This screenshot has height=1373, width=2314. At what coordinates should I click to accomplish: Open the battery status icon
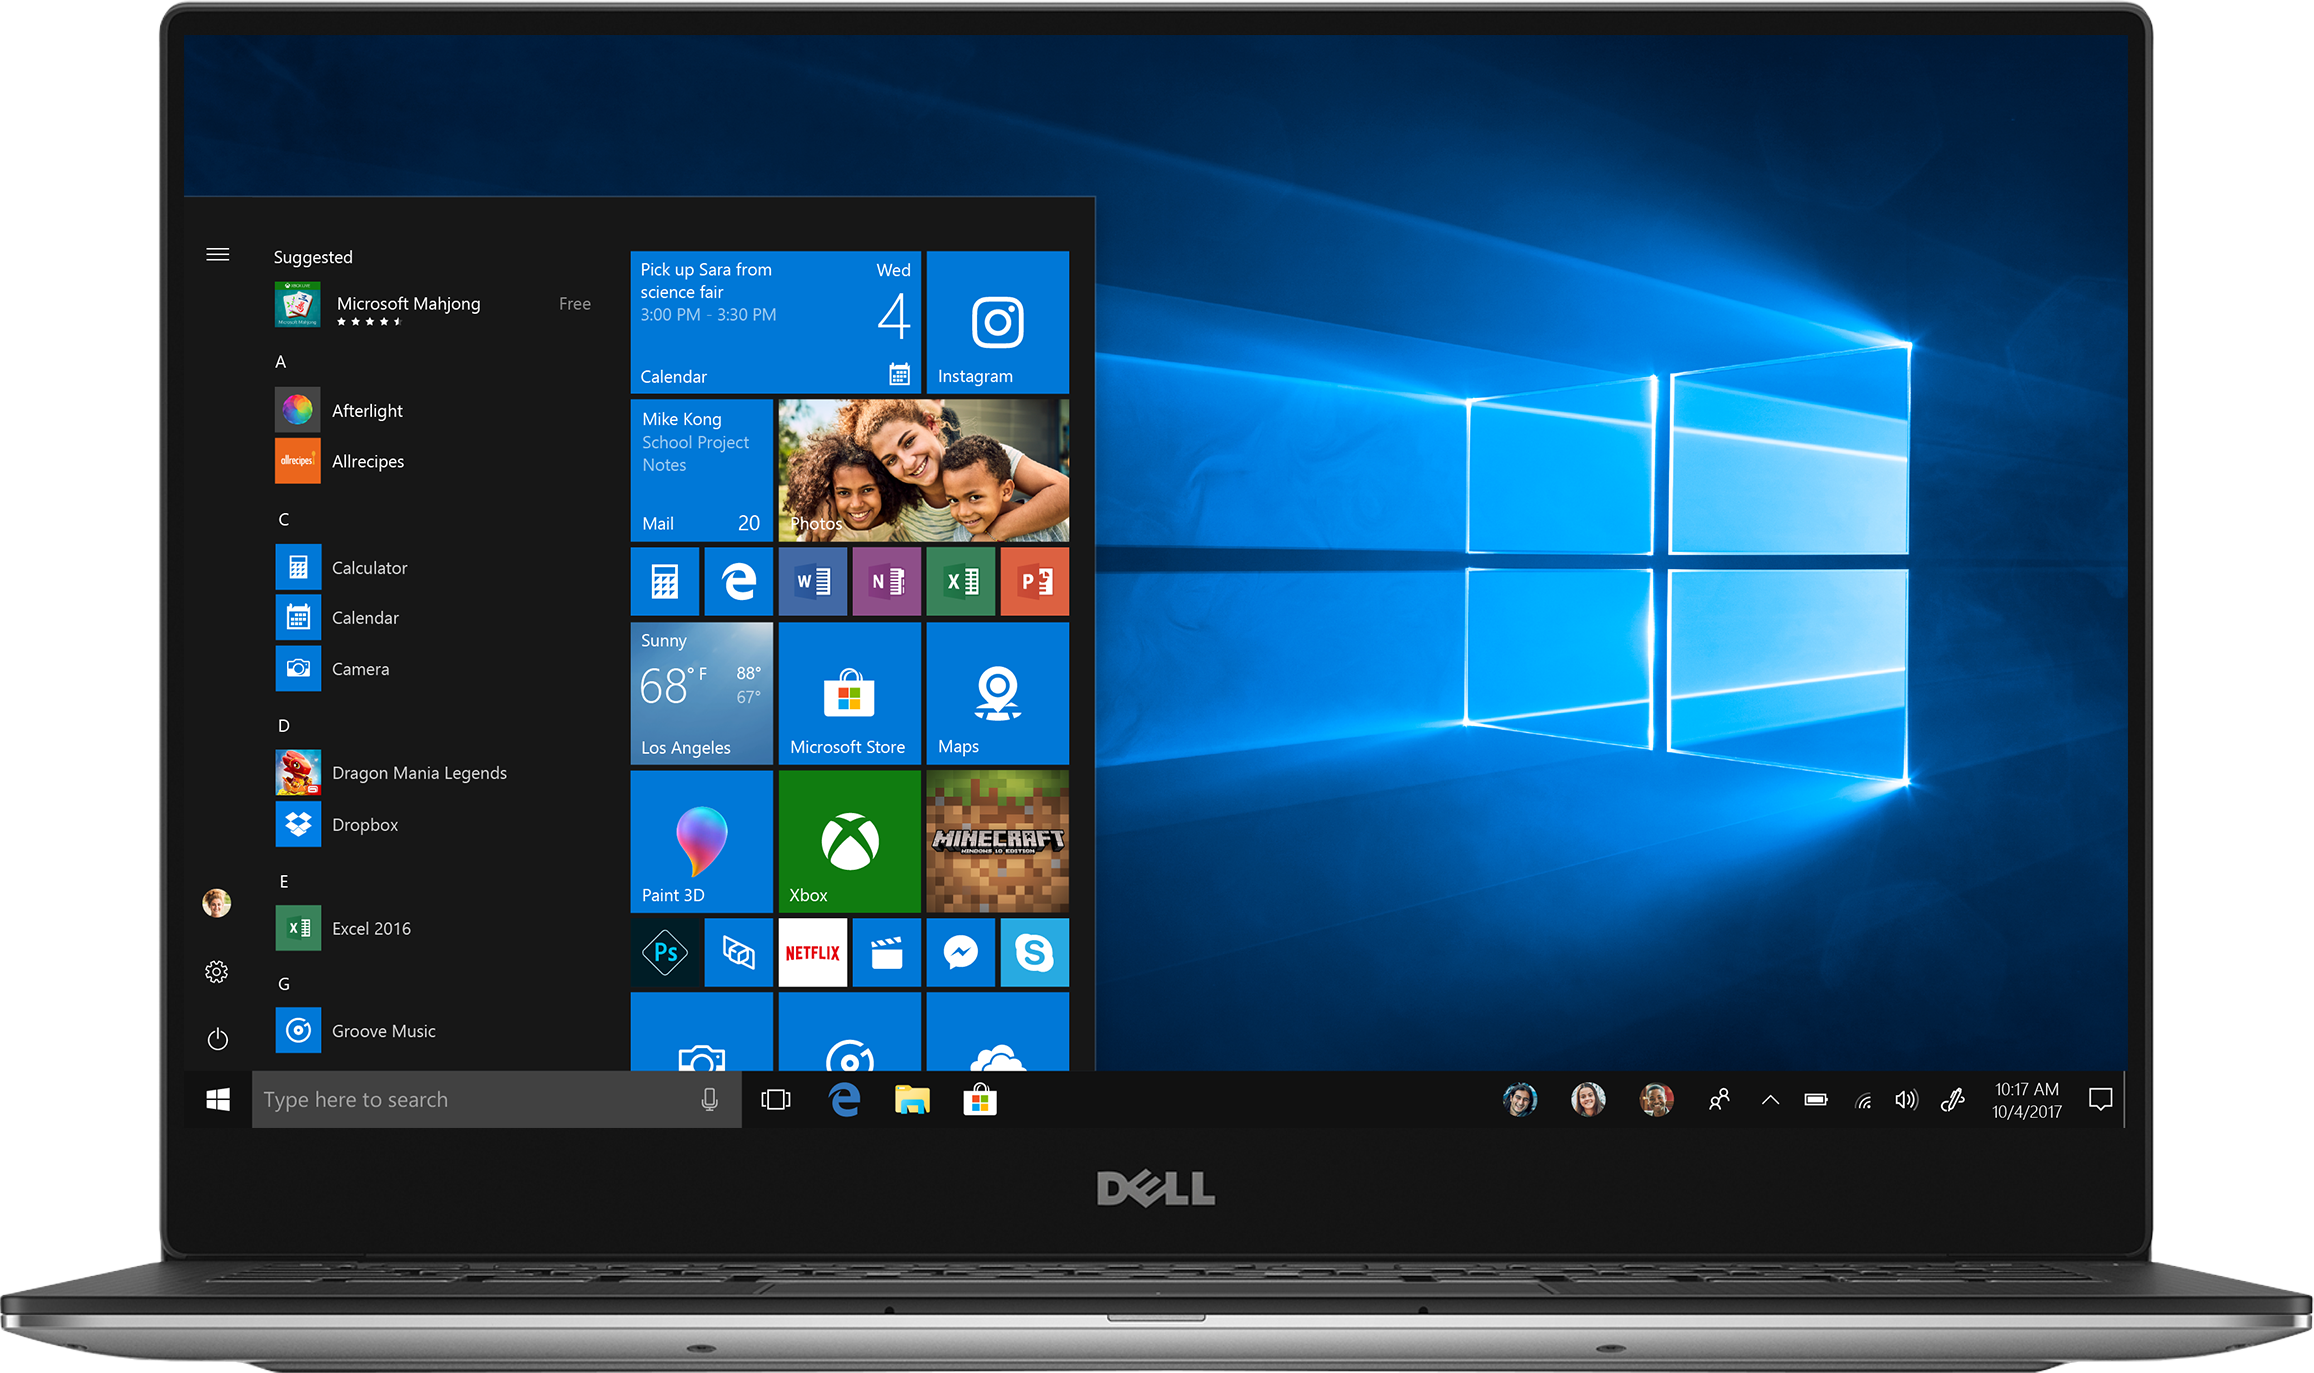[x=1816, y=1100]
